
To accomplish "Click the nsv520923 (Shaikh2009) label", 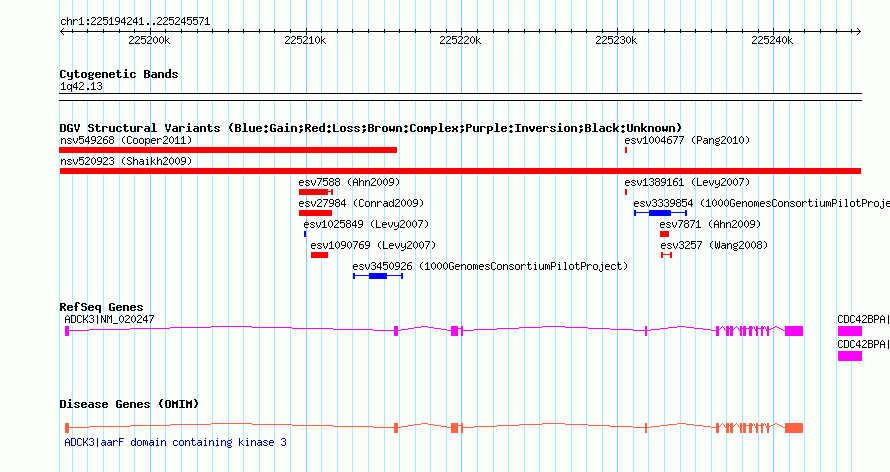I will click(126, 161).
